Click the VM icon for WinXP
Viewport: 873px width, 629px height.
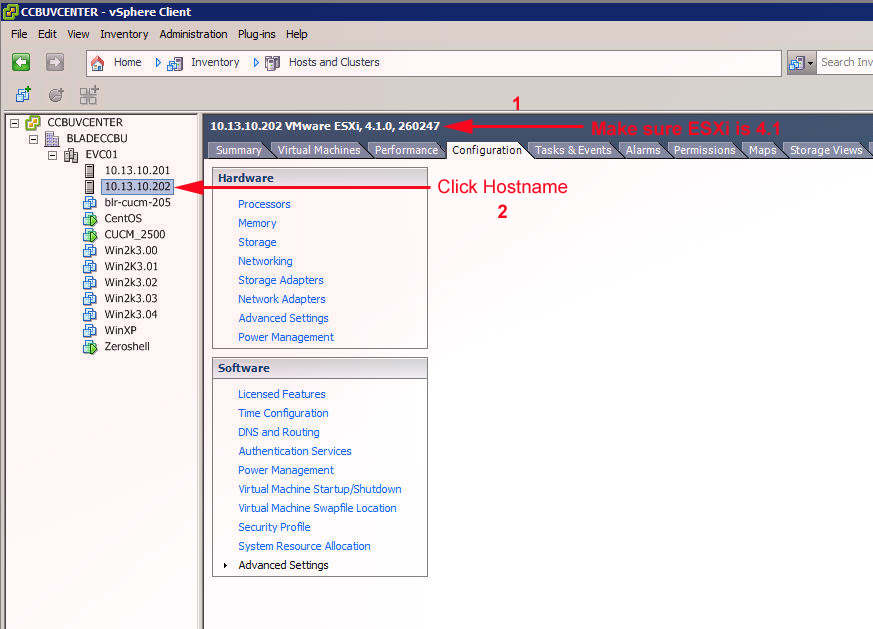point(90,331)
